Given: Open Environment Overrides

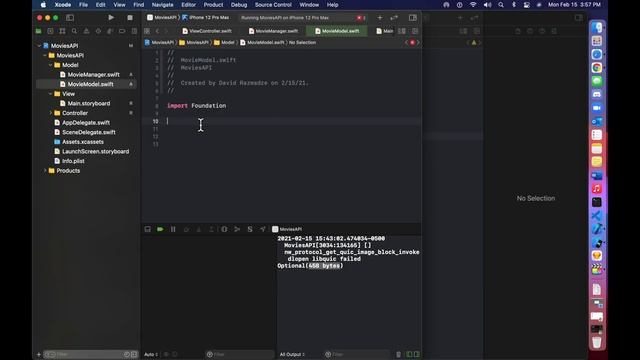Looking at the screenshot, I should coord(250,229).
